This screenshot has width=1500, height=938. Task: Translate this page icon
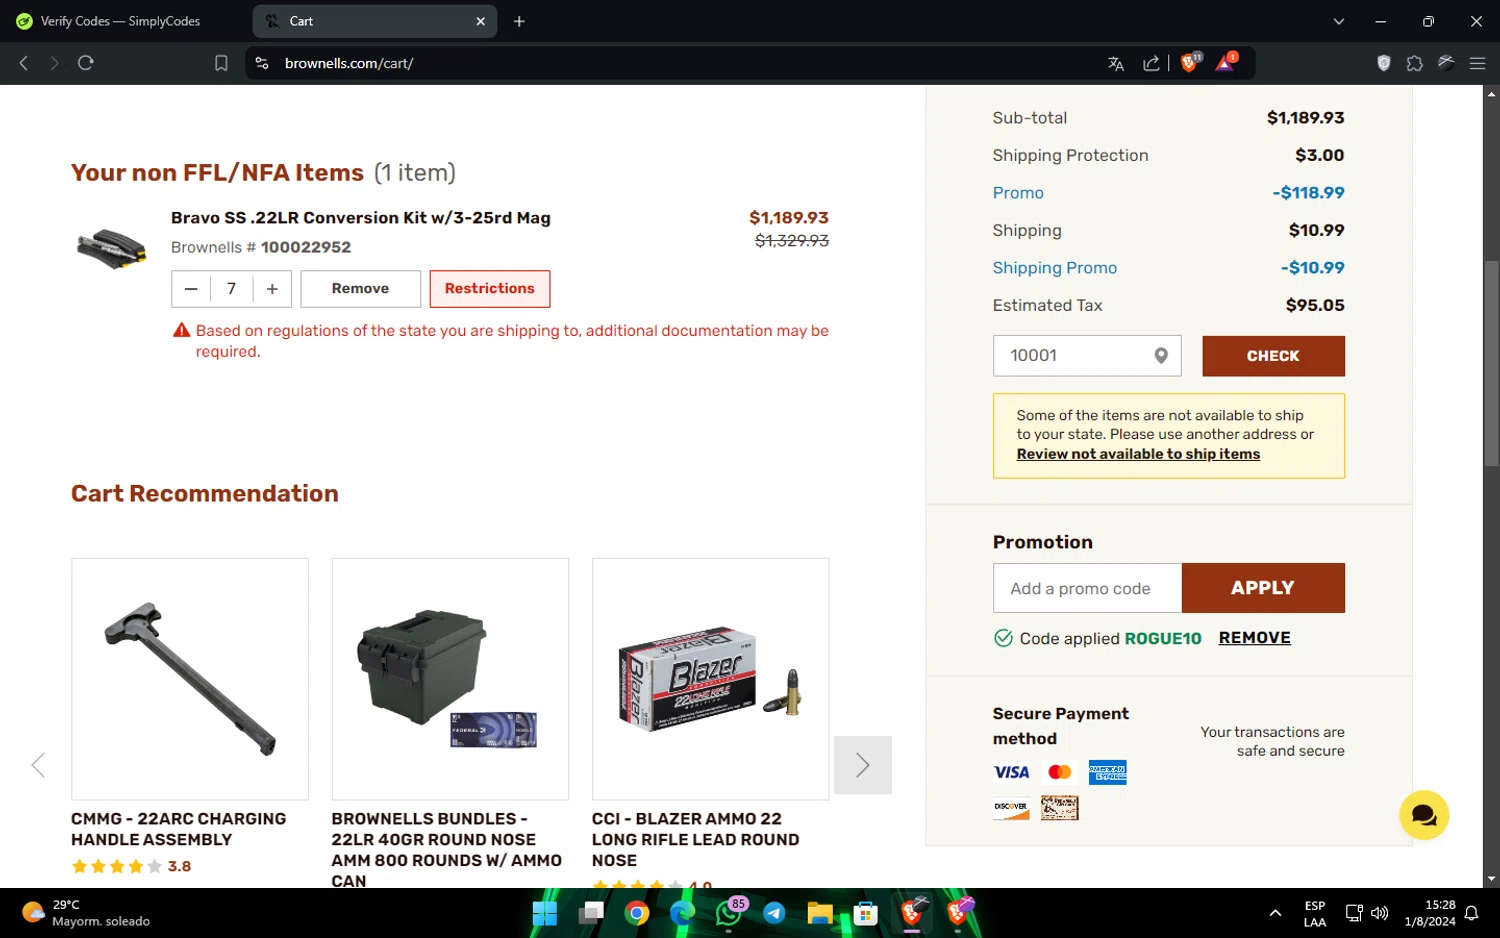click(x=1116, y=63)
